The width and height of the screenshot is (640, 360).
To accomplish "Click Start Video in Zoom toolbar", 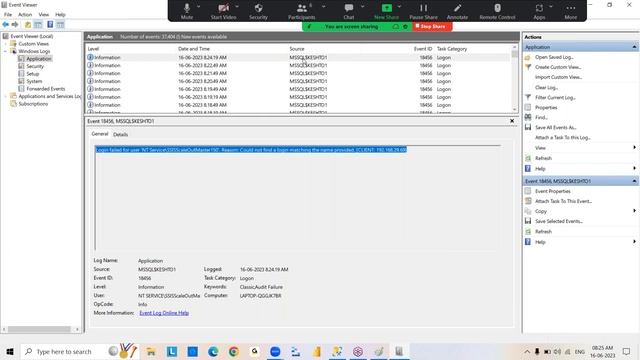I will 223,11.
